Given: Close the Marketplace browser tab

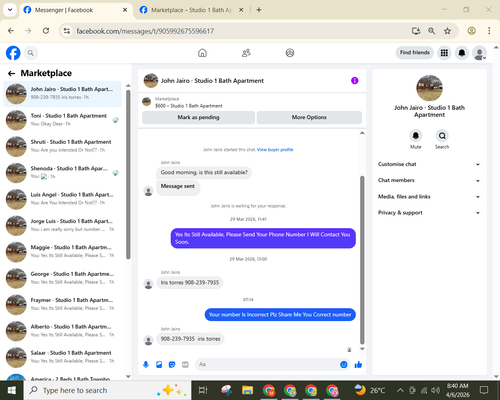Looking at the screenshot, I should click(241, 10).
